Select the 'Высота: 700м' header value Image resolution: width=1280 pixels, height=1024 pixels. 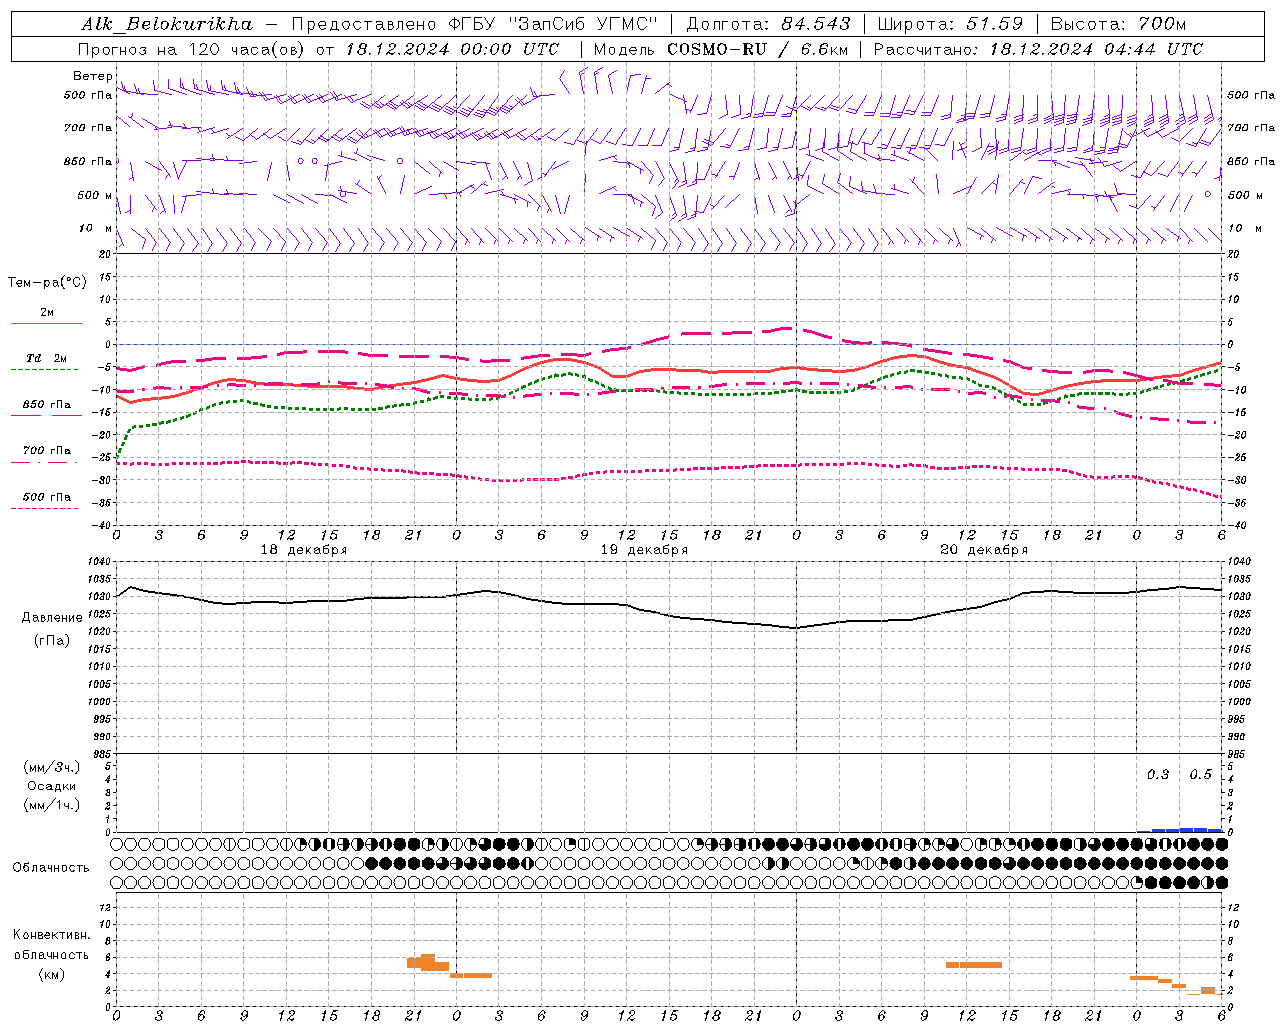[1118, 24]
